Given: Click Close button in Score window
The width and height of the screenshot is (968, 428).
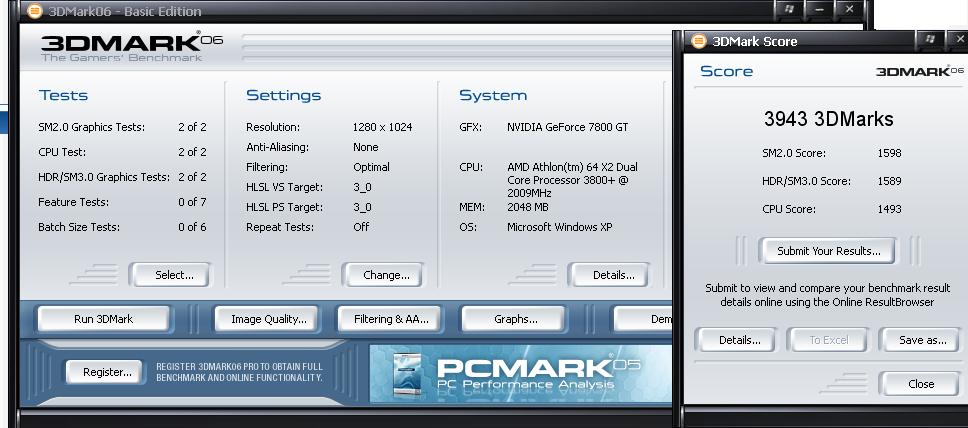Looking at the screenshot, I should [x=920, y=384].
